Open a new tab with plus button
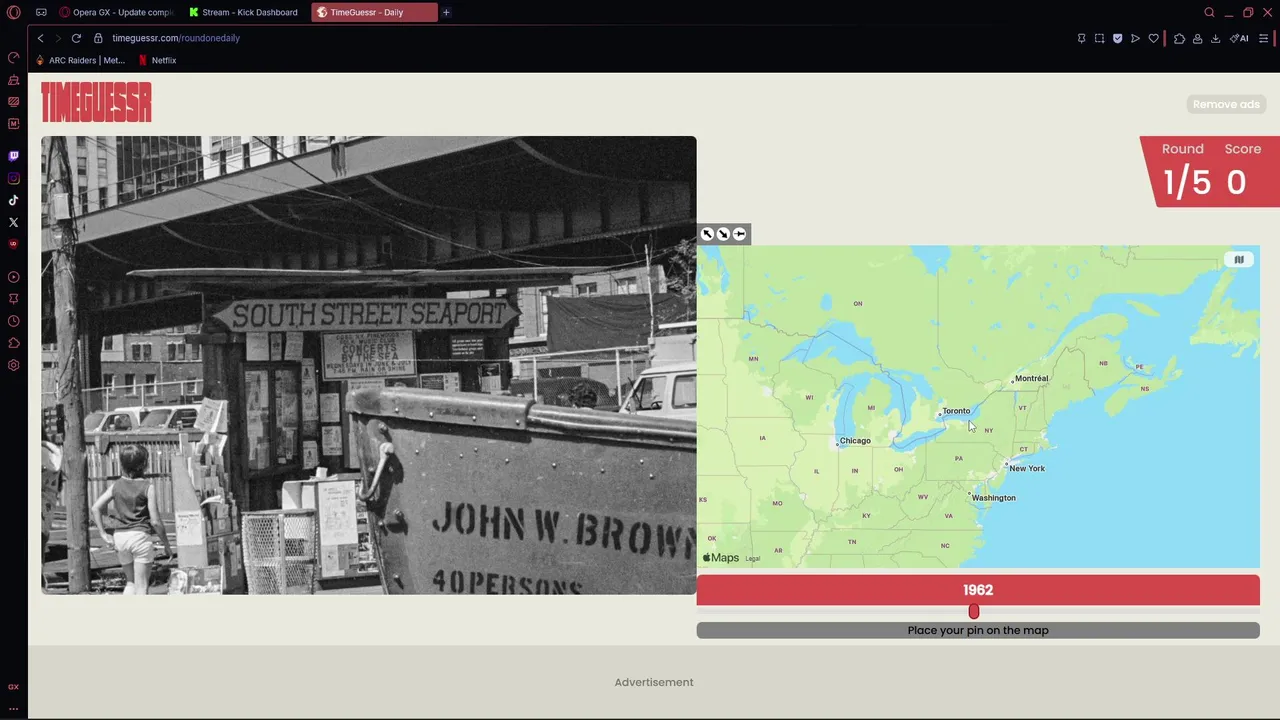The height and width of the screenshot is (720, 1280). pos(446,12)
